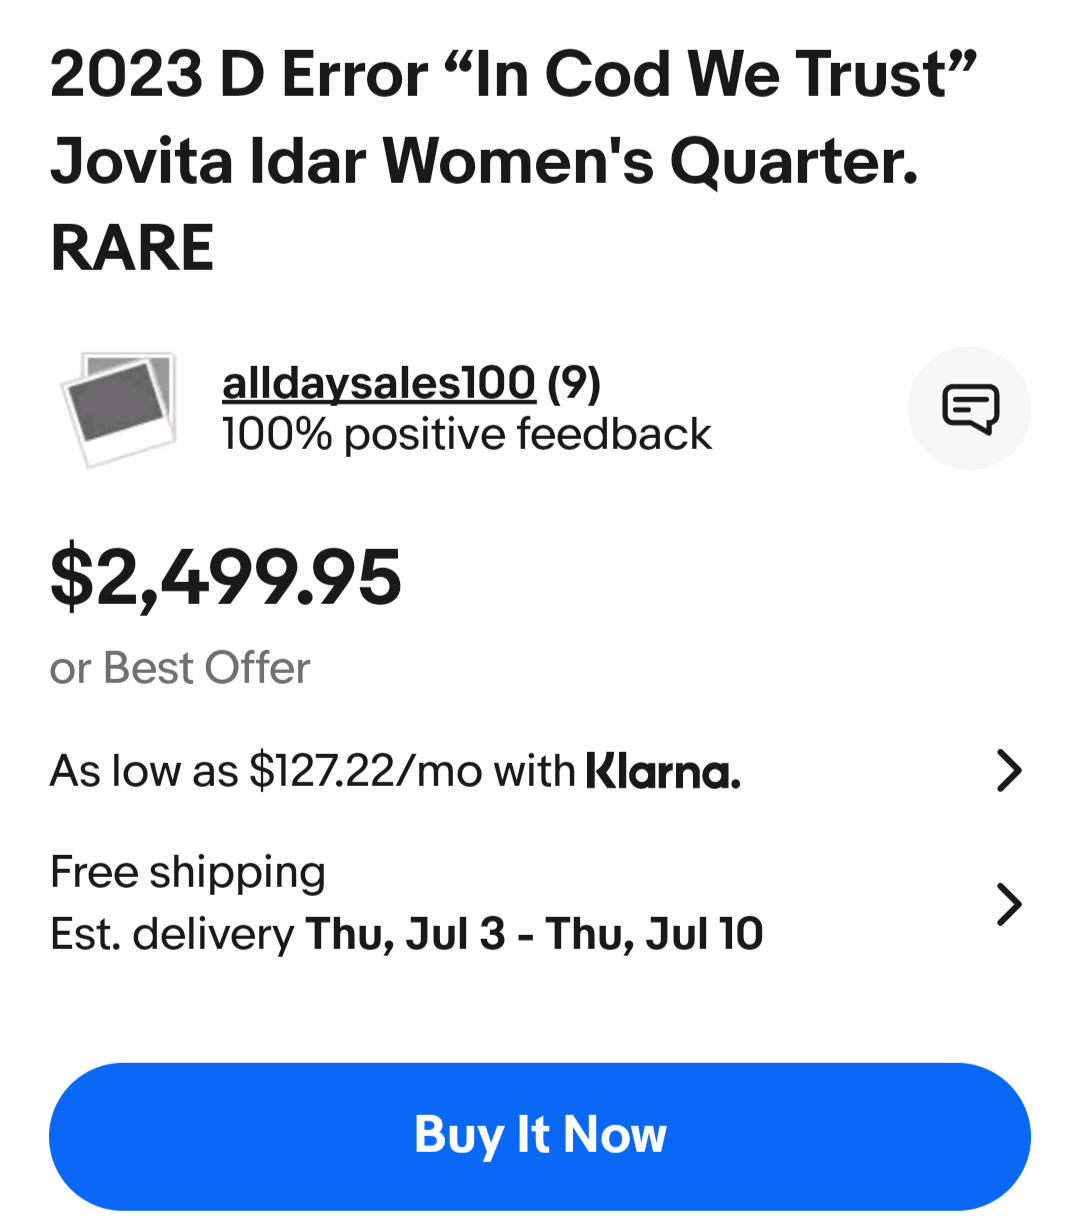This screenshot has width=1080, height=1230.
Task: Tap the 100% positive feedback text
Action: tap(466, 435)
